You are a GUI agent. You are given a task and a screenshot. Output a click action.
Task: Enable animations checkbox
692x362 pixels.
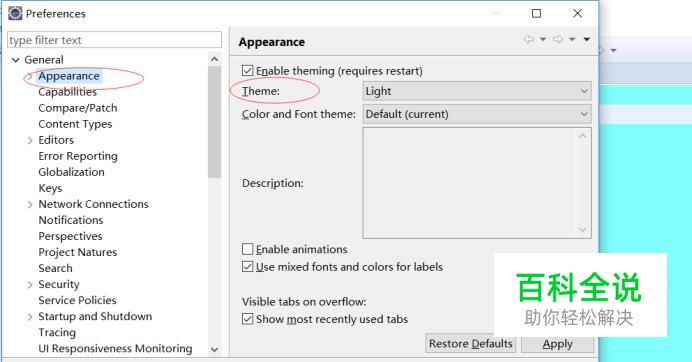click(x=248, y=249)
